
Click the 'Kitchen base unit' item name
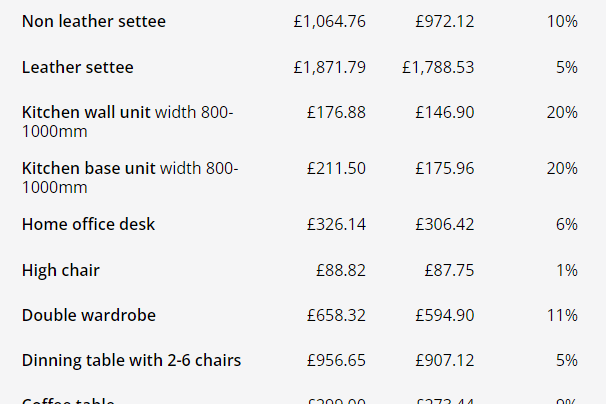pos(88,168)
